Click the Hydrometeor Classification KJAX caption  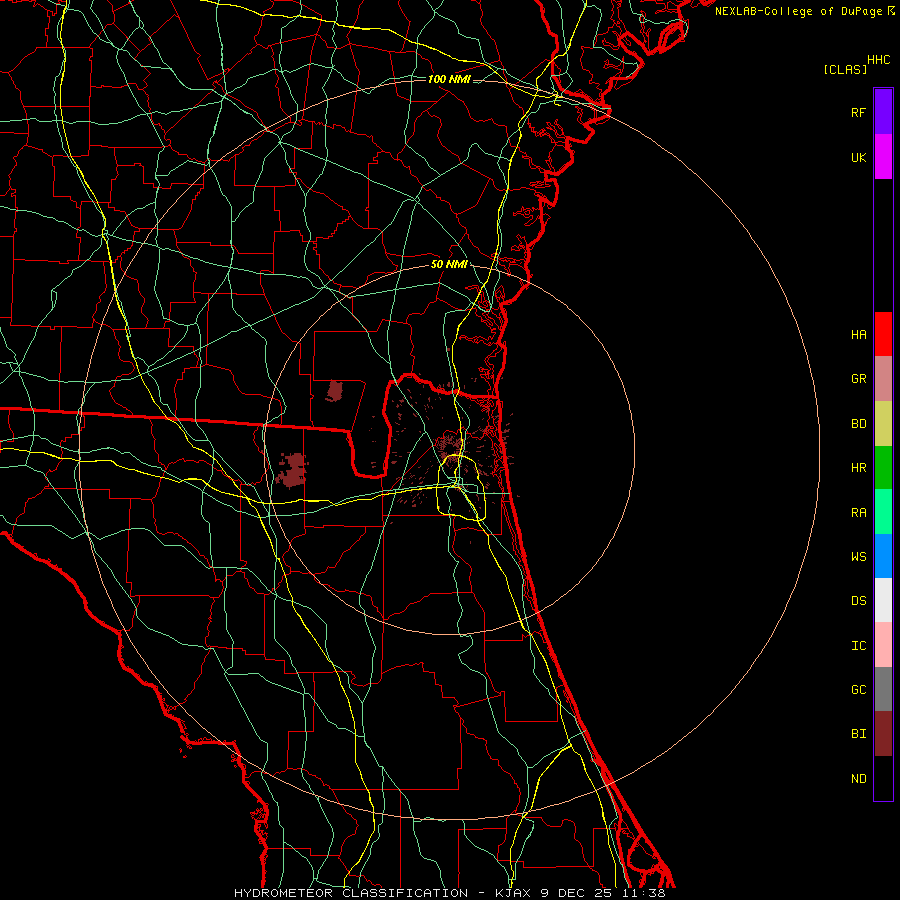(449, 893)
